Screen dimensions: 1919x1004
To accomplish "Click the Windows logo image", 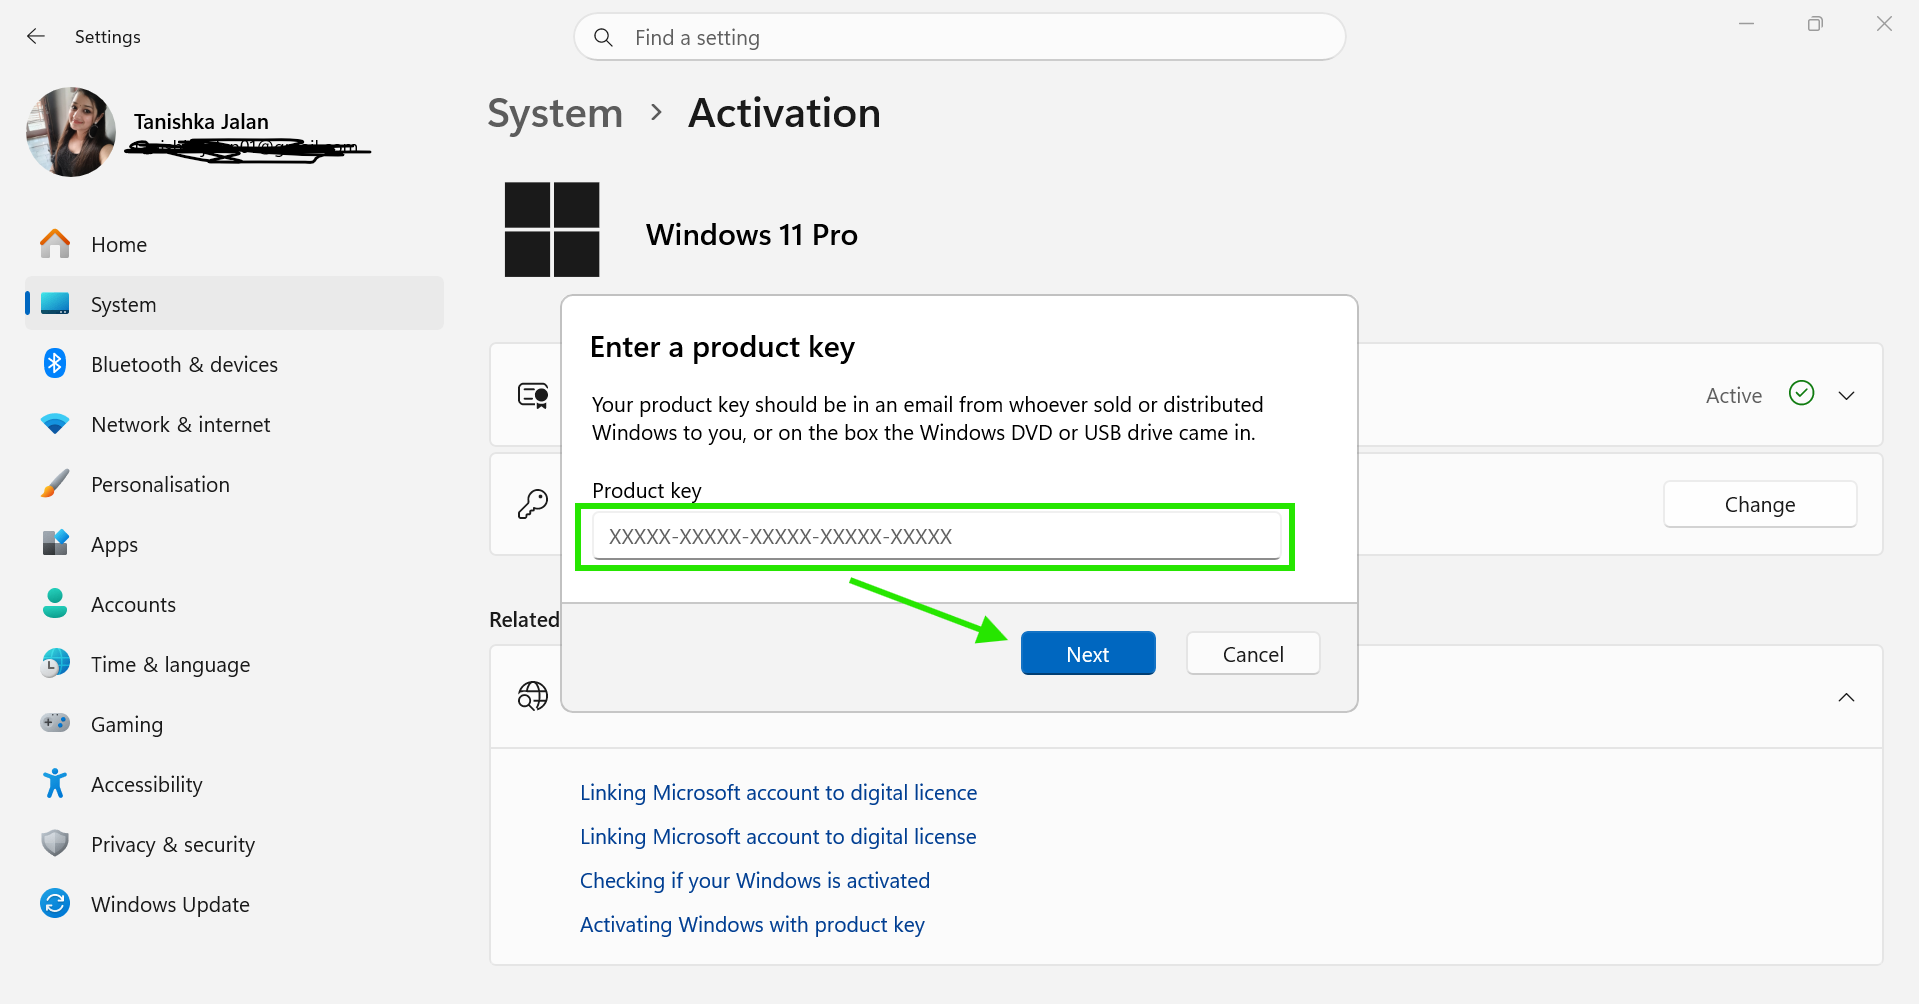I will [x=552, y=230].
